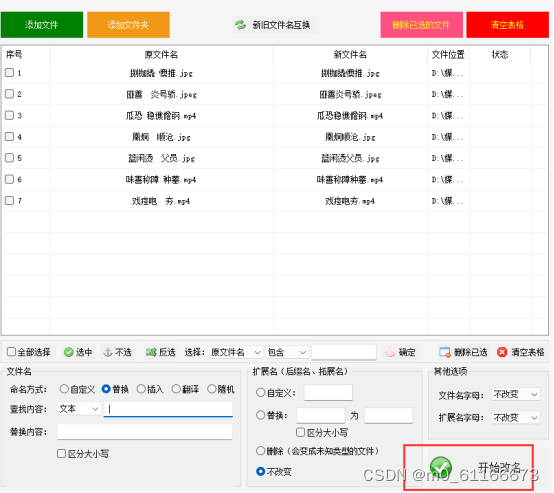
Task: Open the 原文件名 selection dropdown
Action: (x=236, y=352)
